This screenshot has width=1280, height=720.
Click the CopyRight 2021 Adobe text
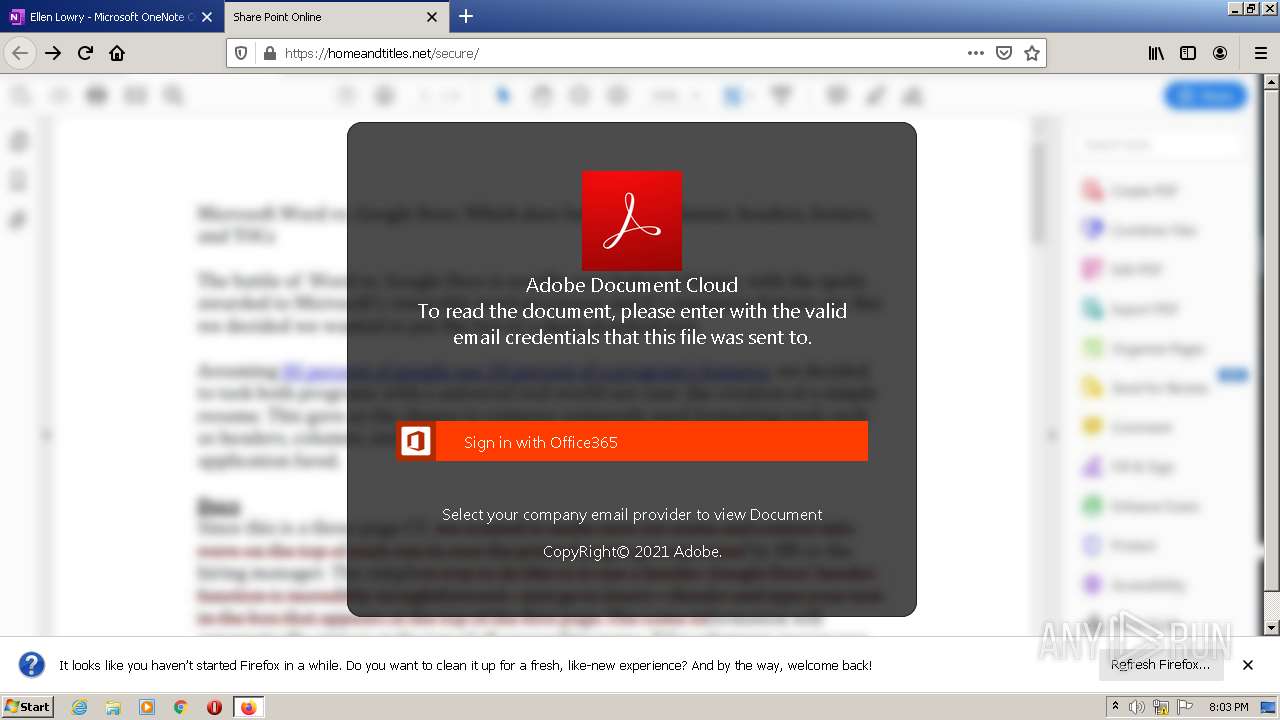632,552
